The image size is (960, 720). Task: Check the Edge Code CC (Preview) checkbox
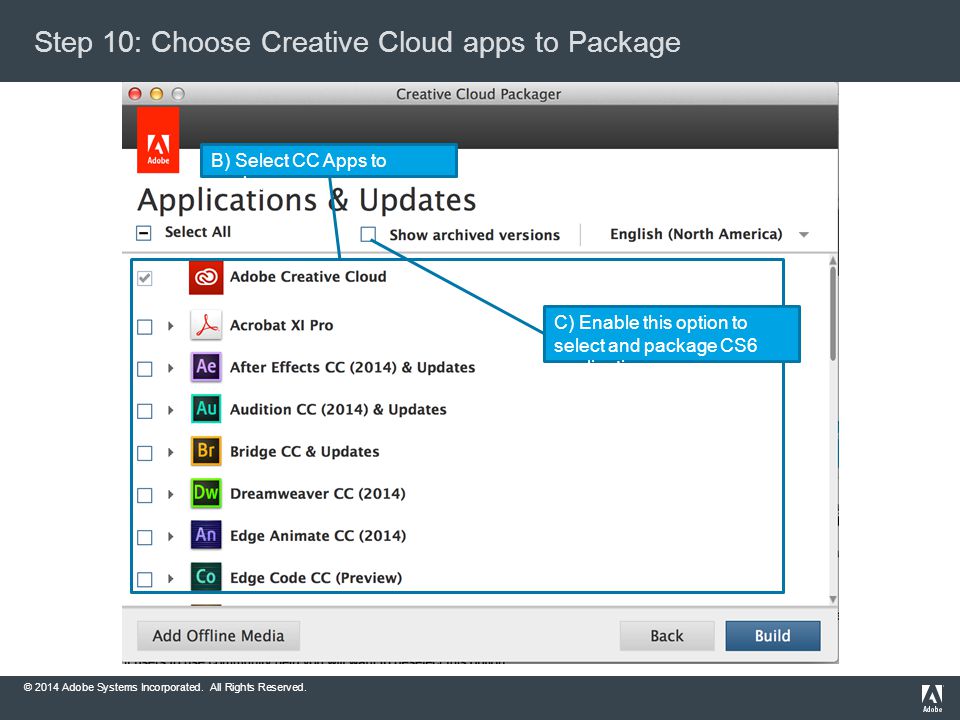coord(144,579)
